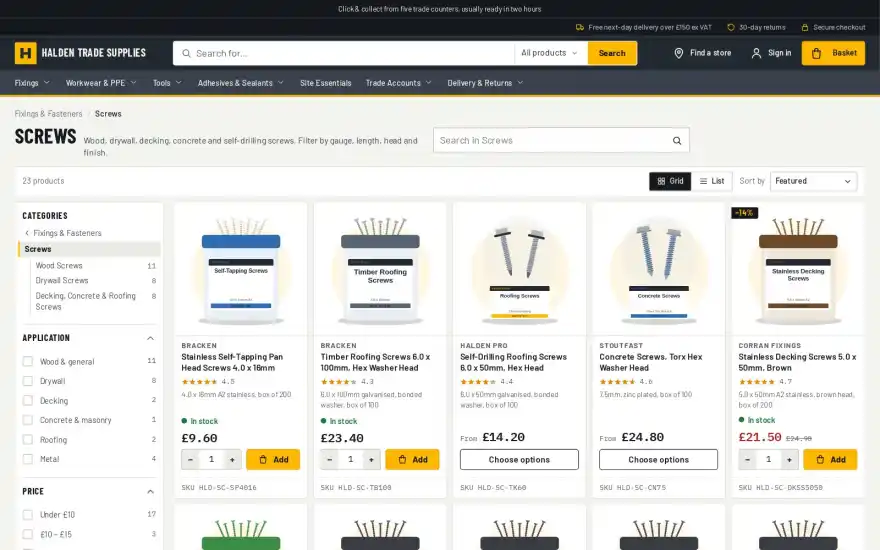Tick the Roofing application checkbox

click(x=28, y=439)
